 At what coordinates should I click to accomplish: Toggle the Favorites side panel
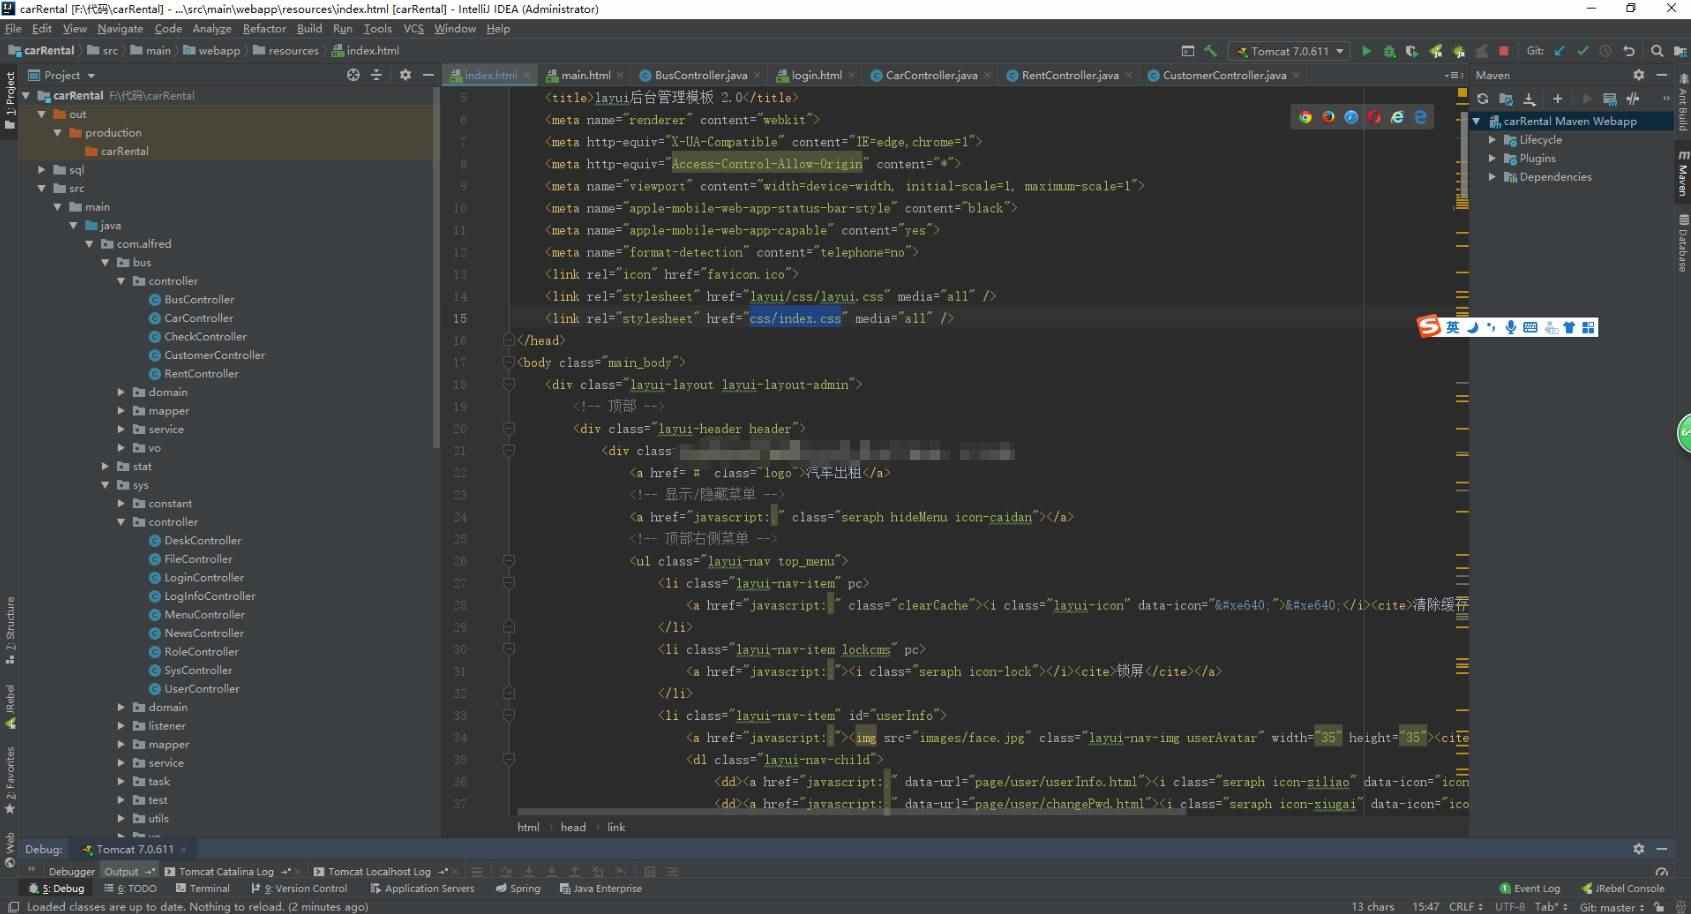tap(10, 780)
